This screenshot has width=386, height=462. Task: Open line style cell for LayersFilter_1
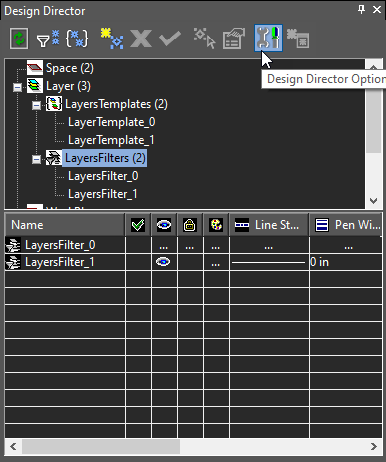click(x=269, y=262)
